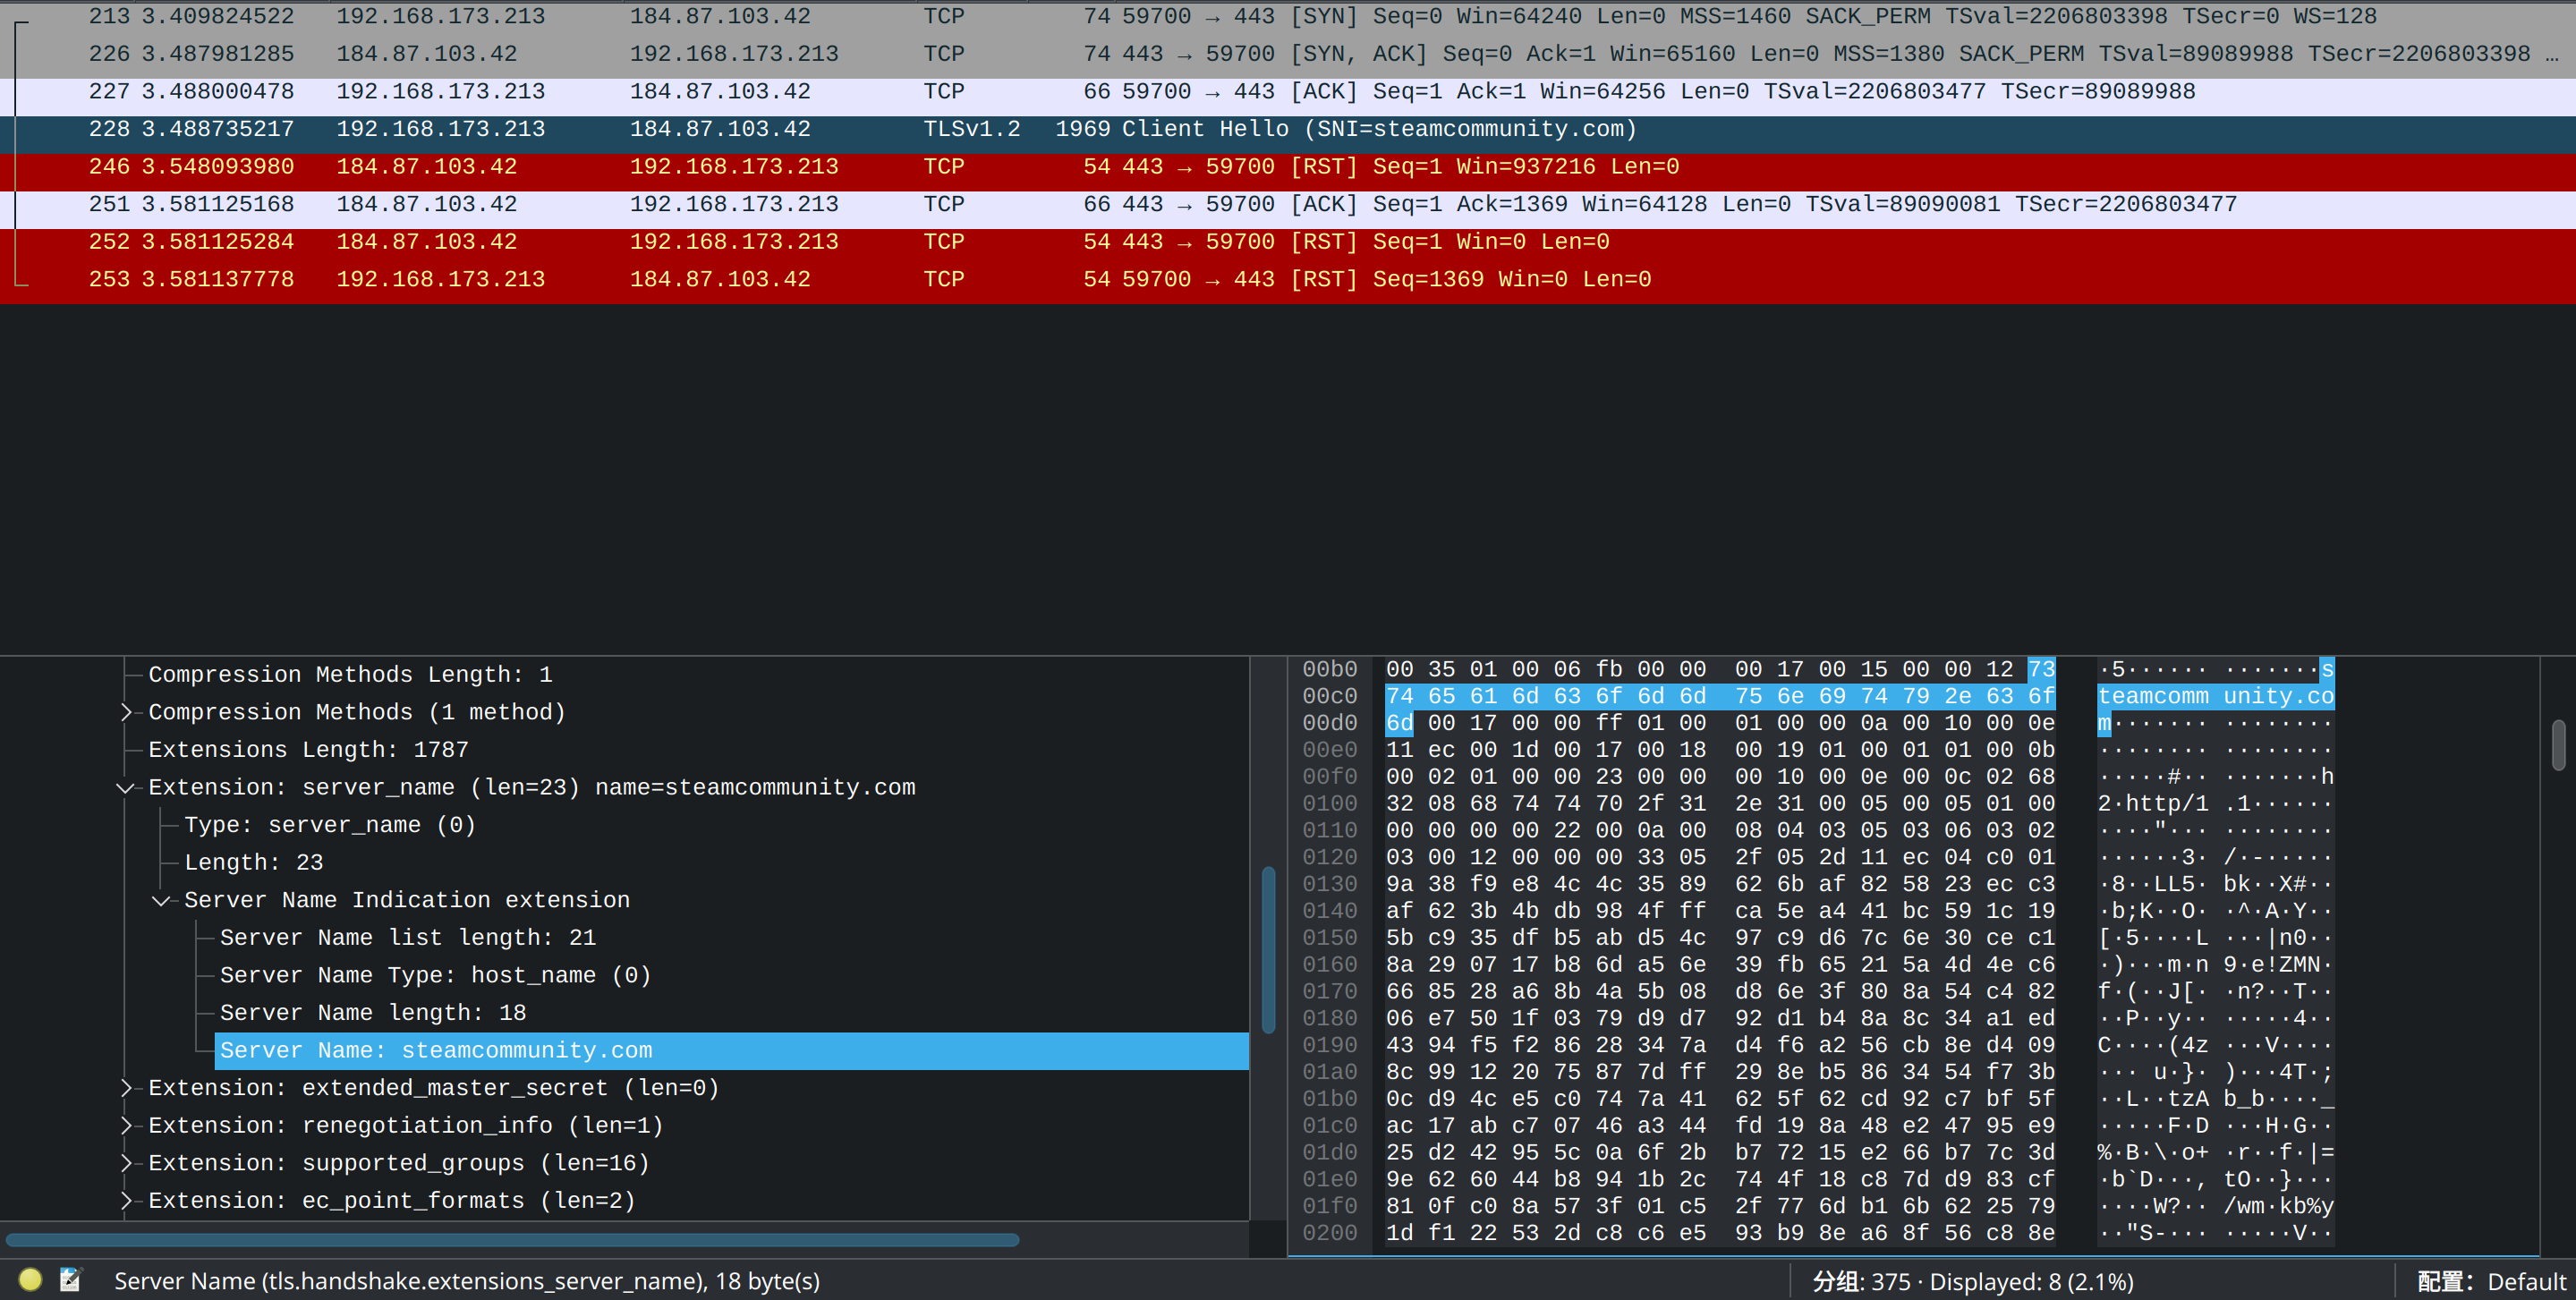
Task: Click the packet details vertical scrollbar
Action: pyautogui.click(x=1268, y=950)
